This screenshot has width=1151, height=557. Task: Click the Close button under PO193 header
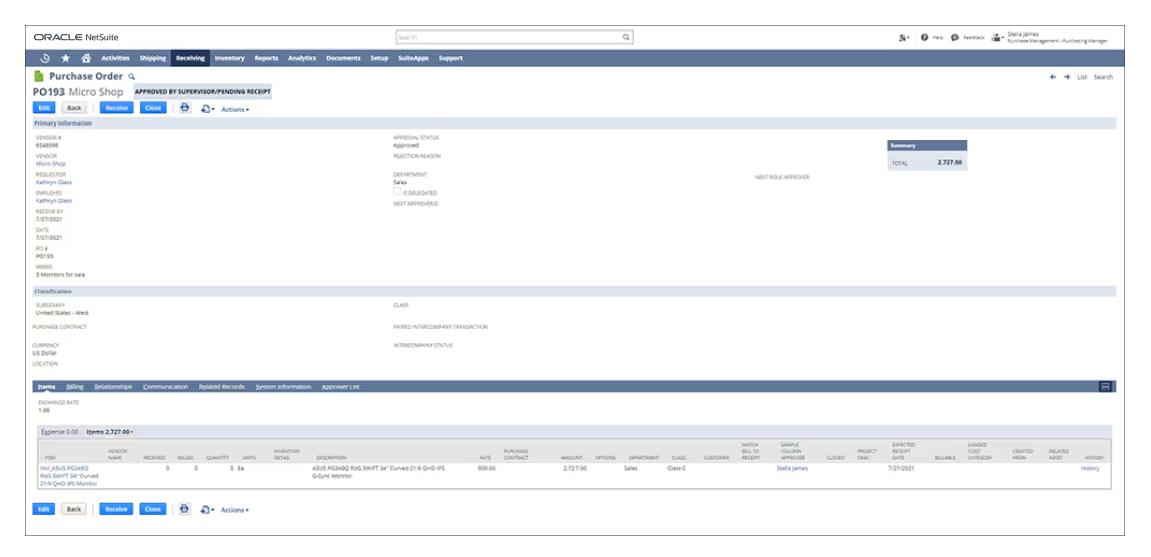click(153, 108)
